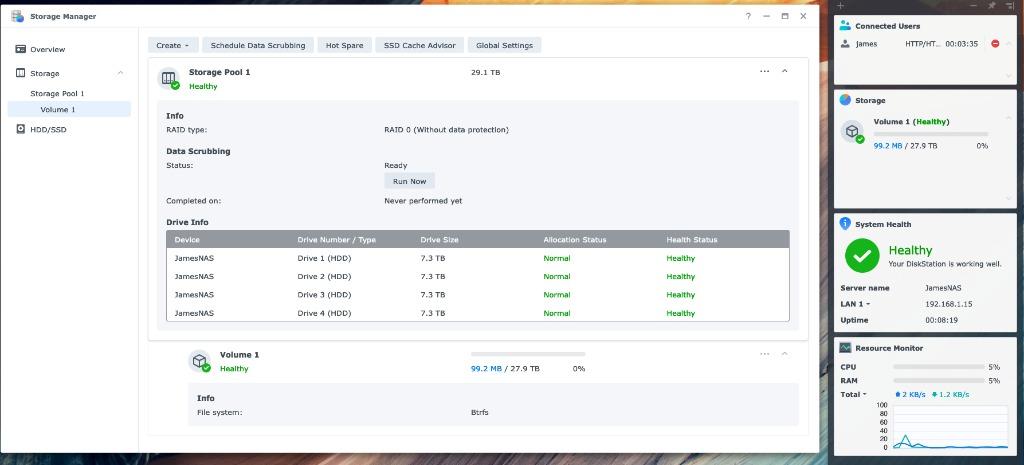Viewport: 1024px width, 465px height.
Task: Collapse the Storage section in sidebar
Action: click(121, 73)
